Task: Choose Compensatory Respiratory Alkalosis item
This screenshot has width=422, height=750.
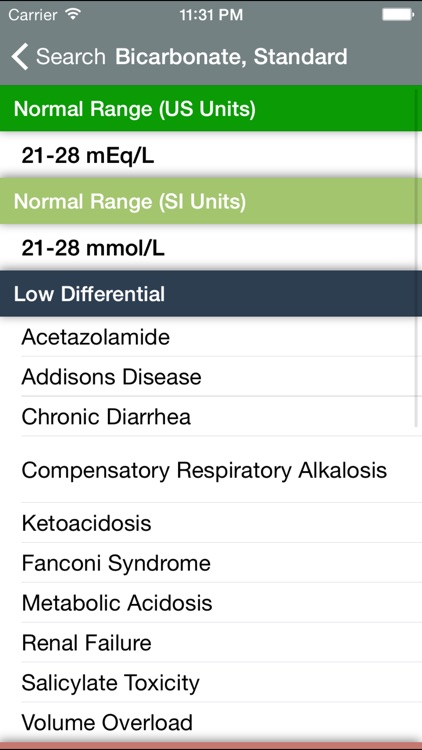Action: coord(211,470)
